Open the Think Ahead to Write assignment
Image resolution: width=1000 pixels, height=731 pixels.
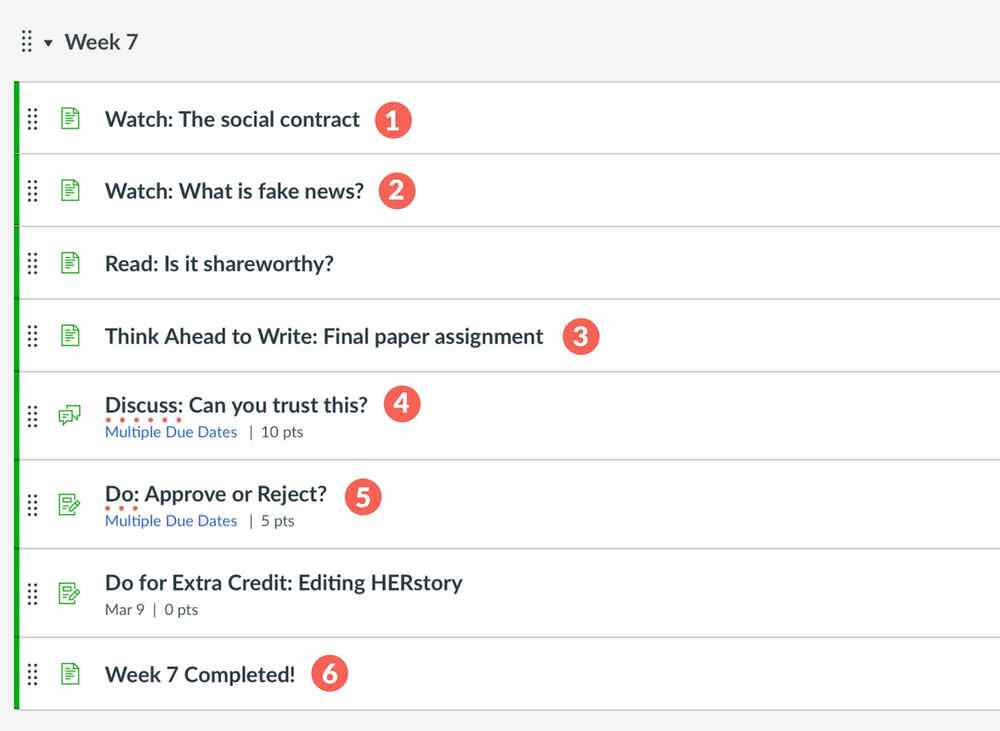323,336
